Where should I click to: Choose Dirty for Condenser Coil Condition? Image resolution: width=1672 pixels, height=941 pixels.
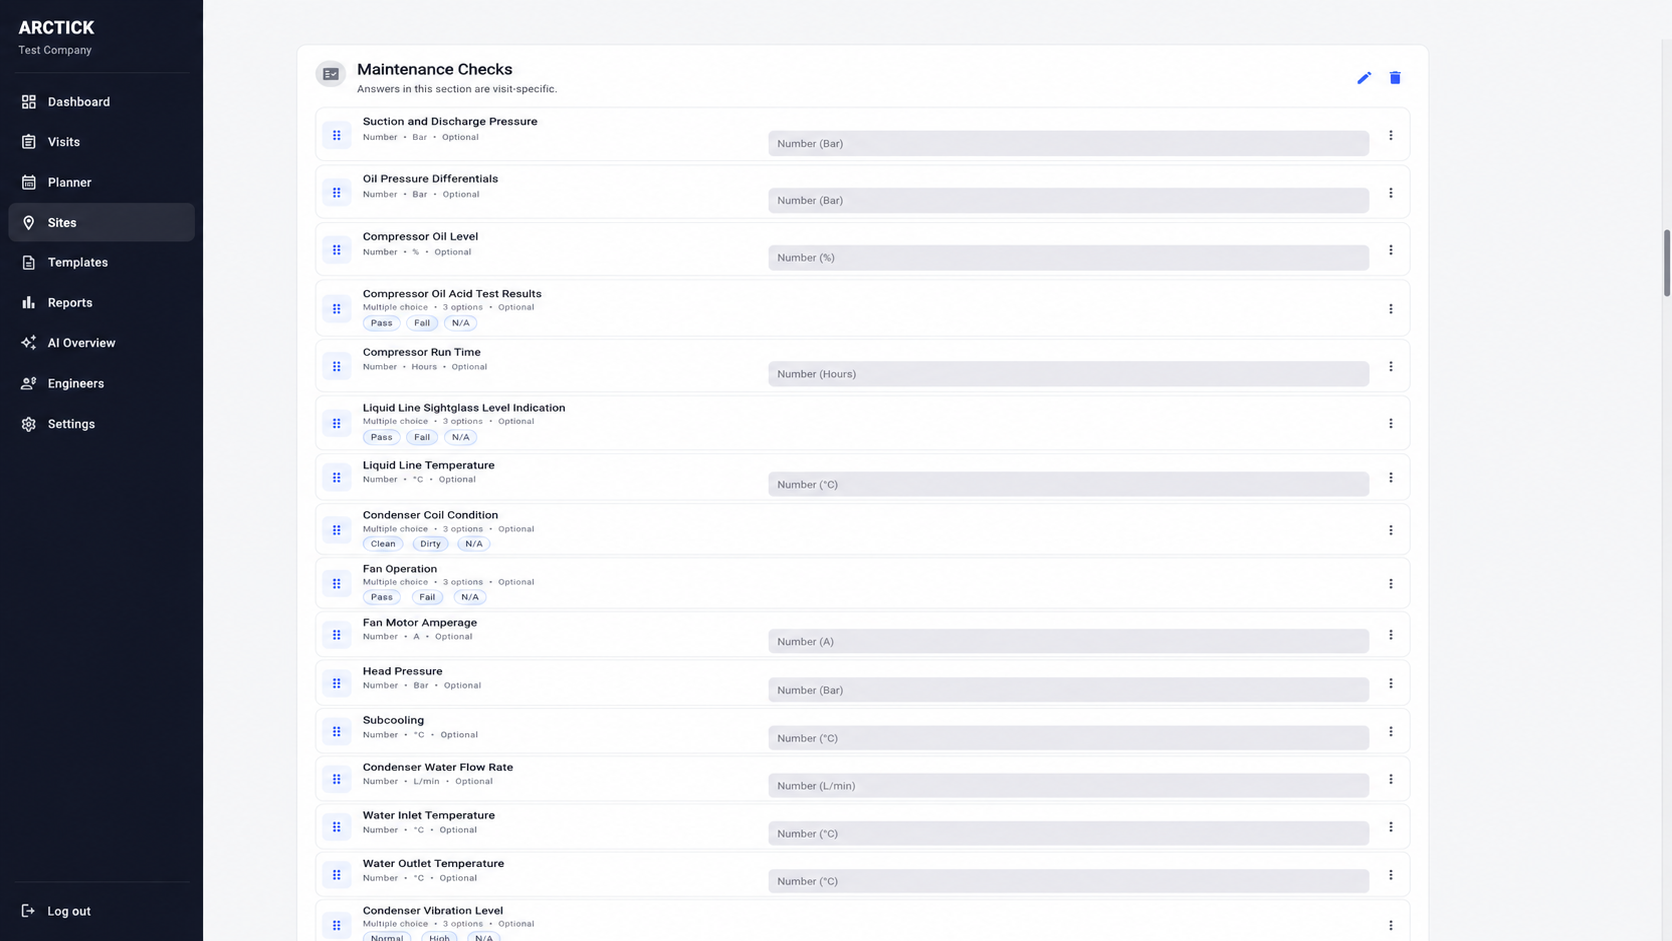click(x=430, y=544)
